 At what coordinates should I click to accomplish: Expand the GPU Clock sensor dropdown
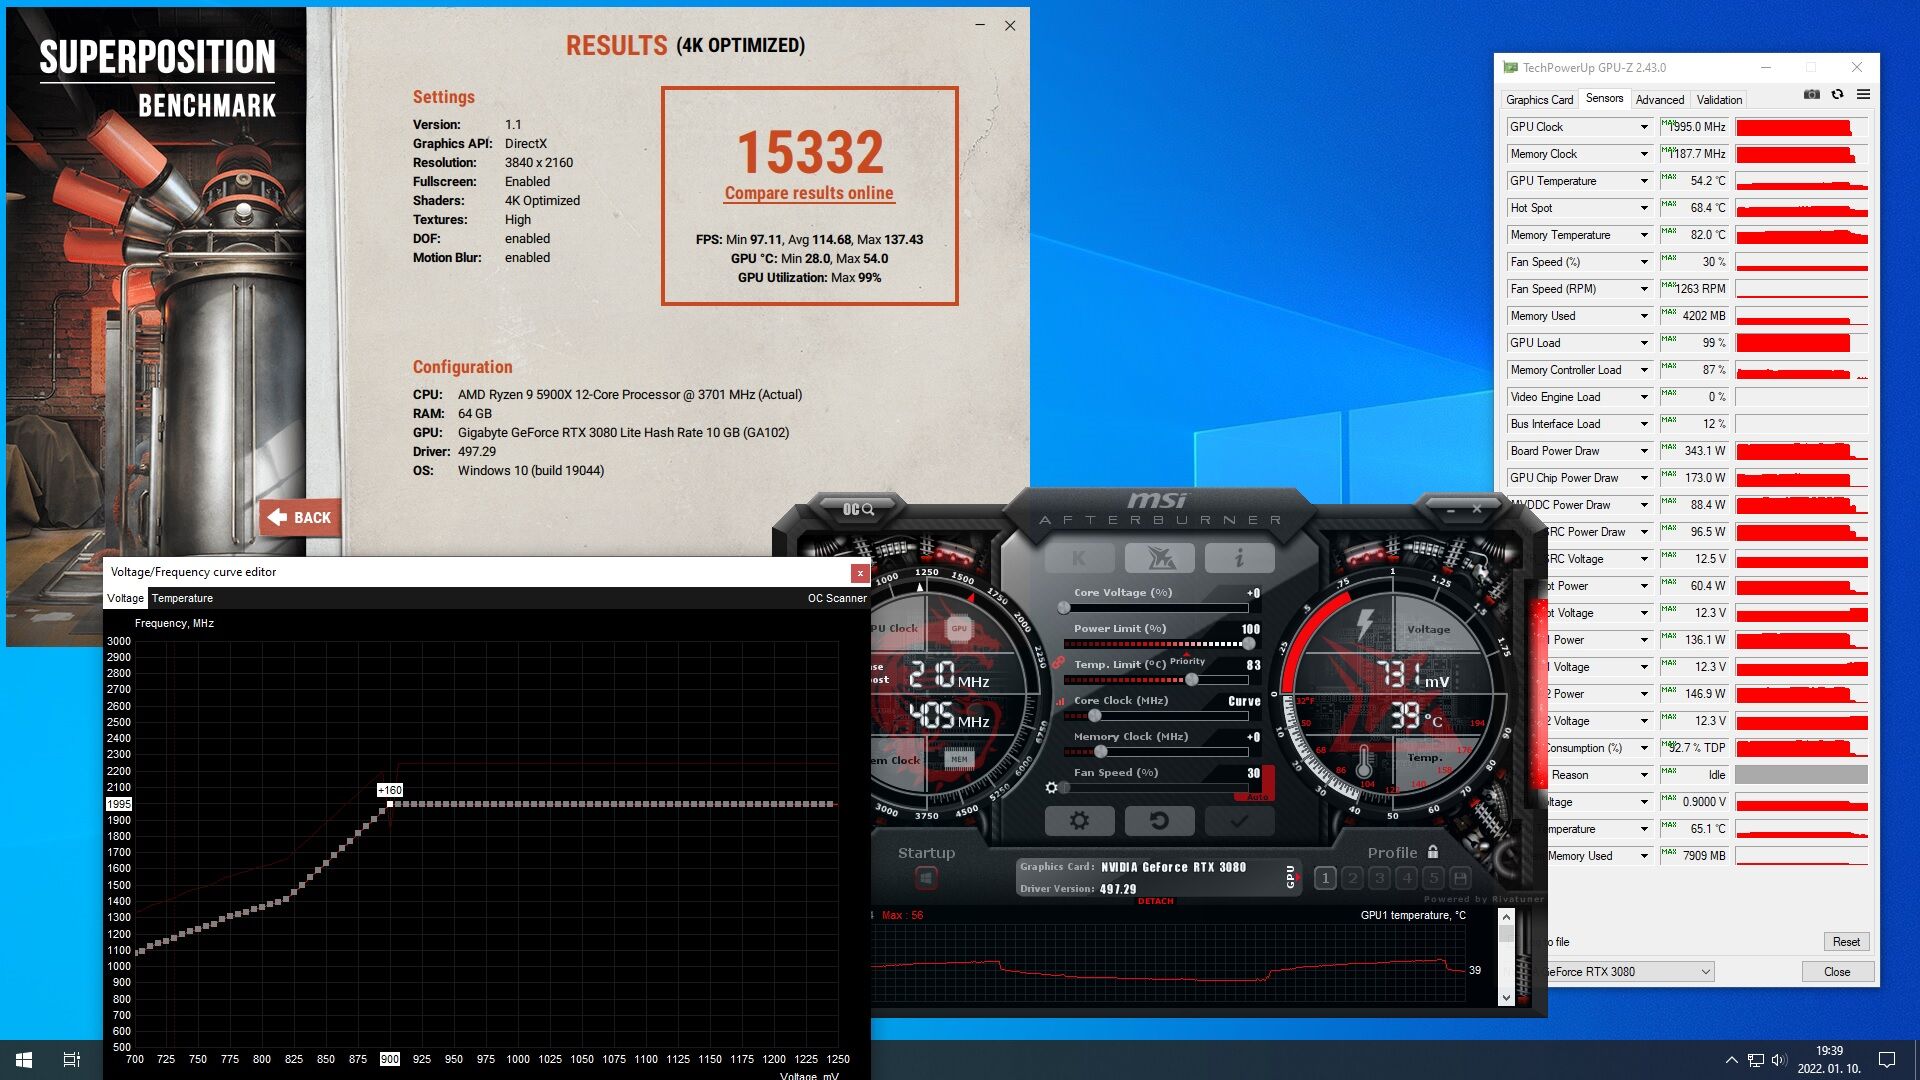click(x=1643, y=127)
